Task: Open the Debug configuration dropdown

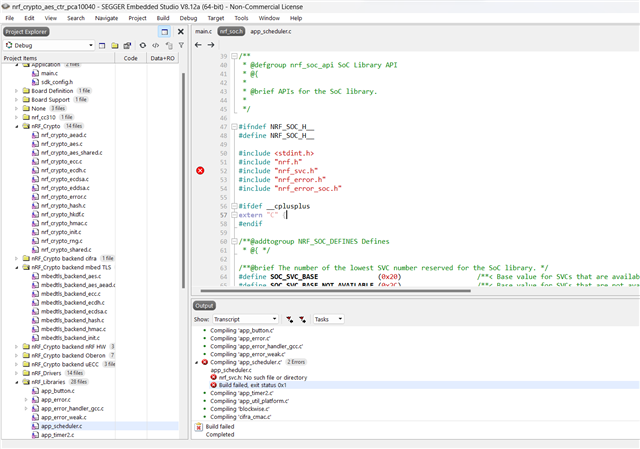Action: (x=49, y=45)
